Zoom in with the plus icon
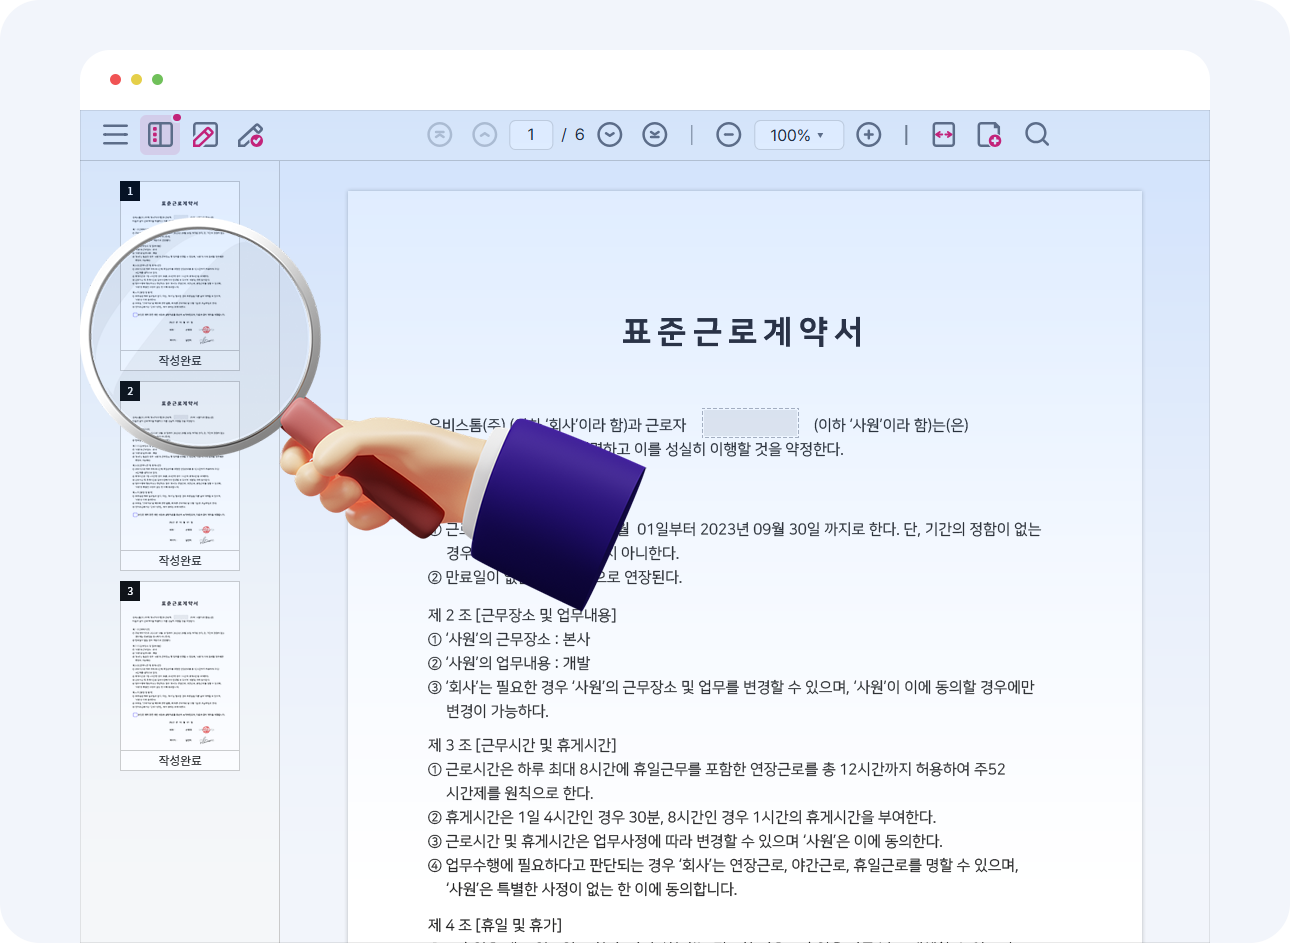This screenshot has height=943, width=1290. pyautogui.click(x=869, y=135)
